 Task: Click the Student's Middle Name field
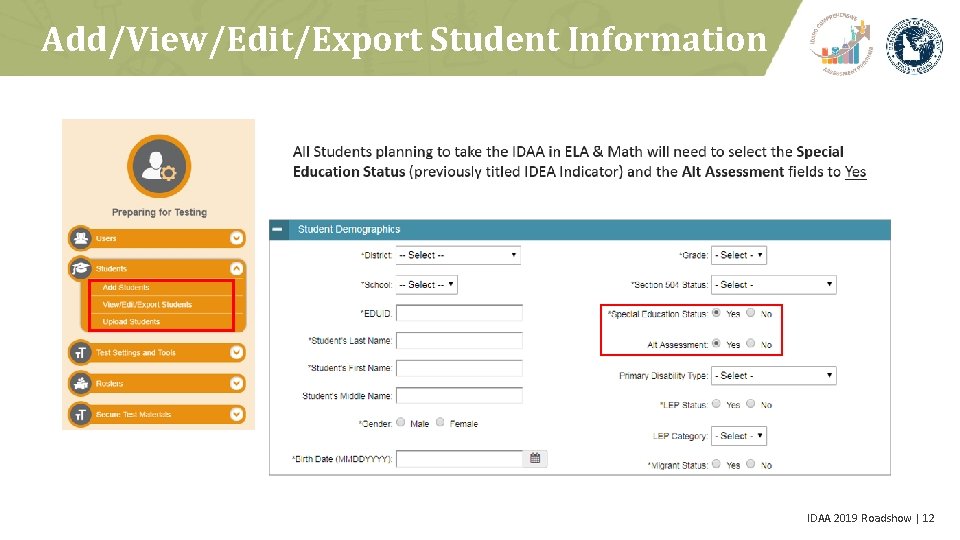click(459, 396)
